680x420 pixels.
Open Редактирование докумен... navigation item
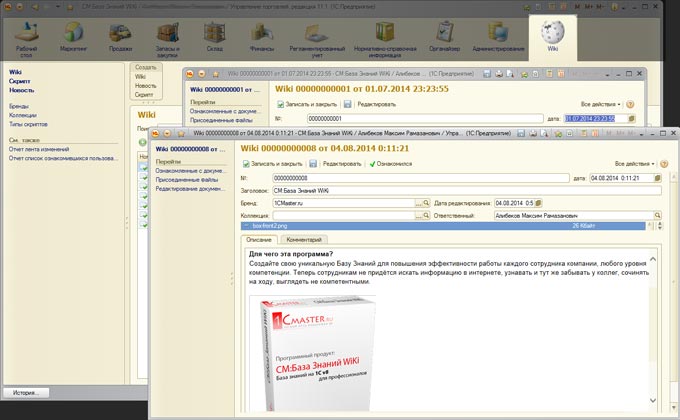pos(190,189)
